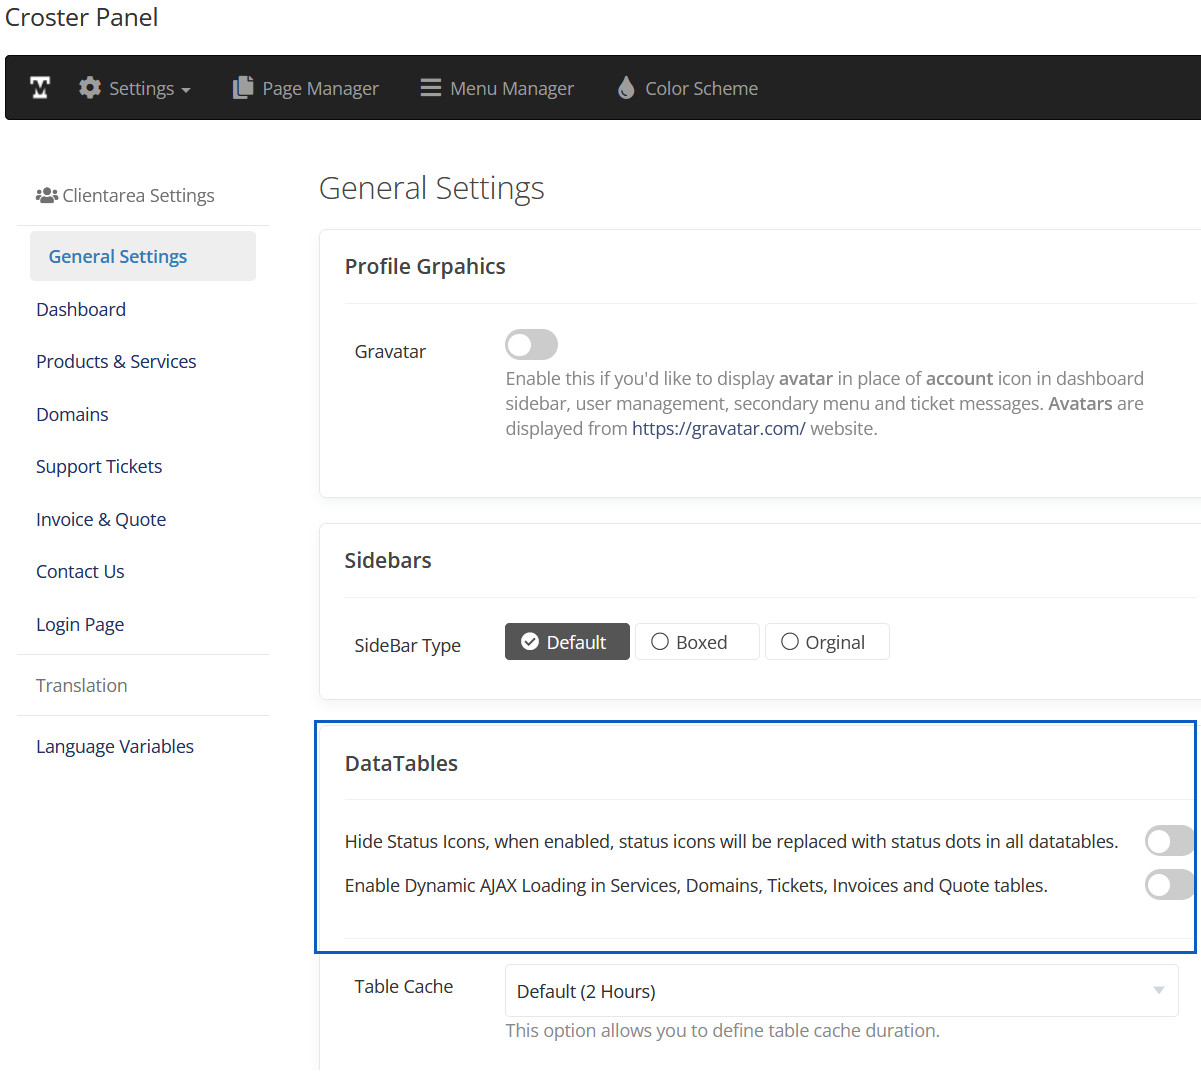Open Support Tickets settings
This screenshot has width=1201, height=1080.
(x=99, y=467)
